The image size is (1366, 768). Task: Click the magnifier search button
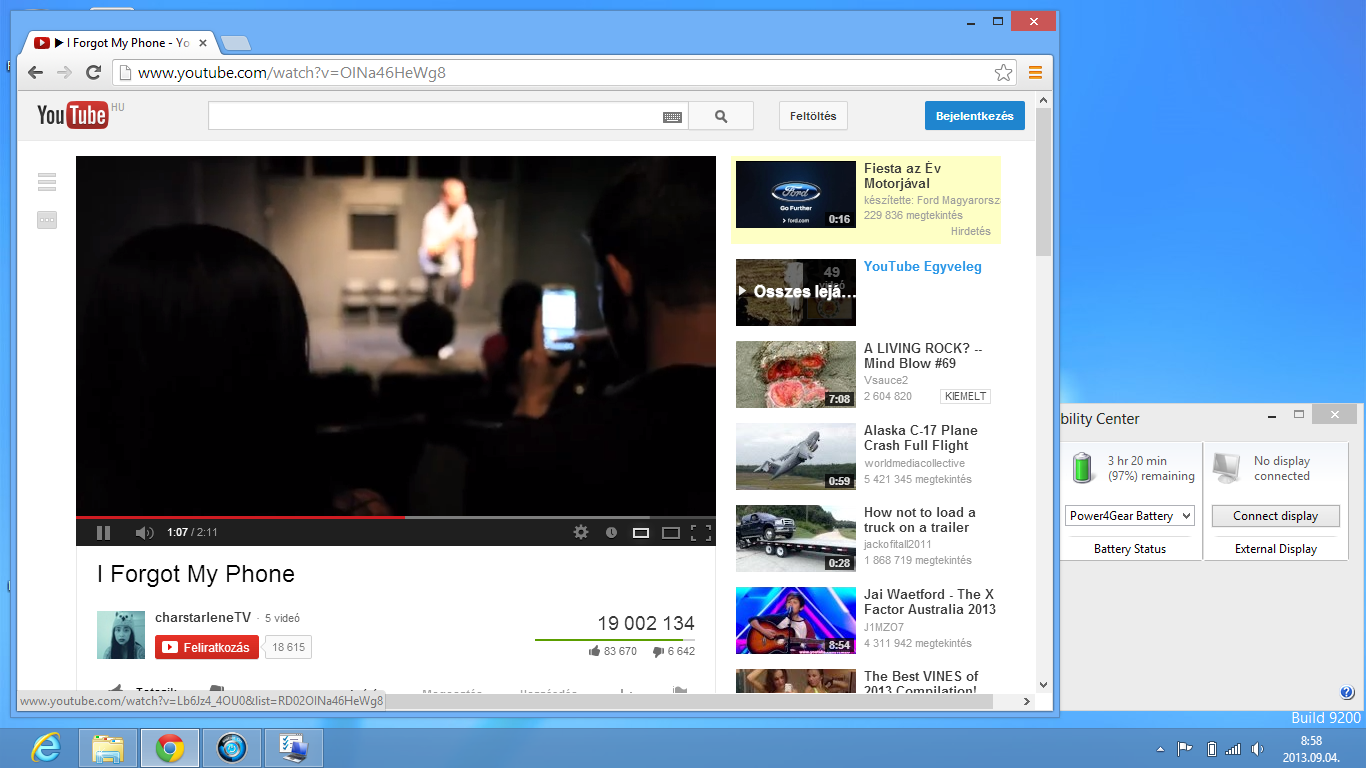pyautogui.click(x=721, y=116)
